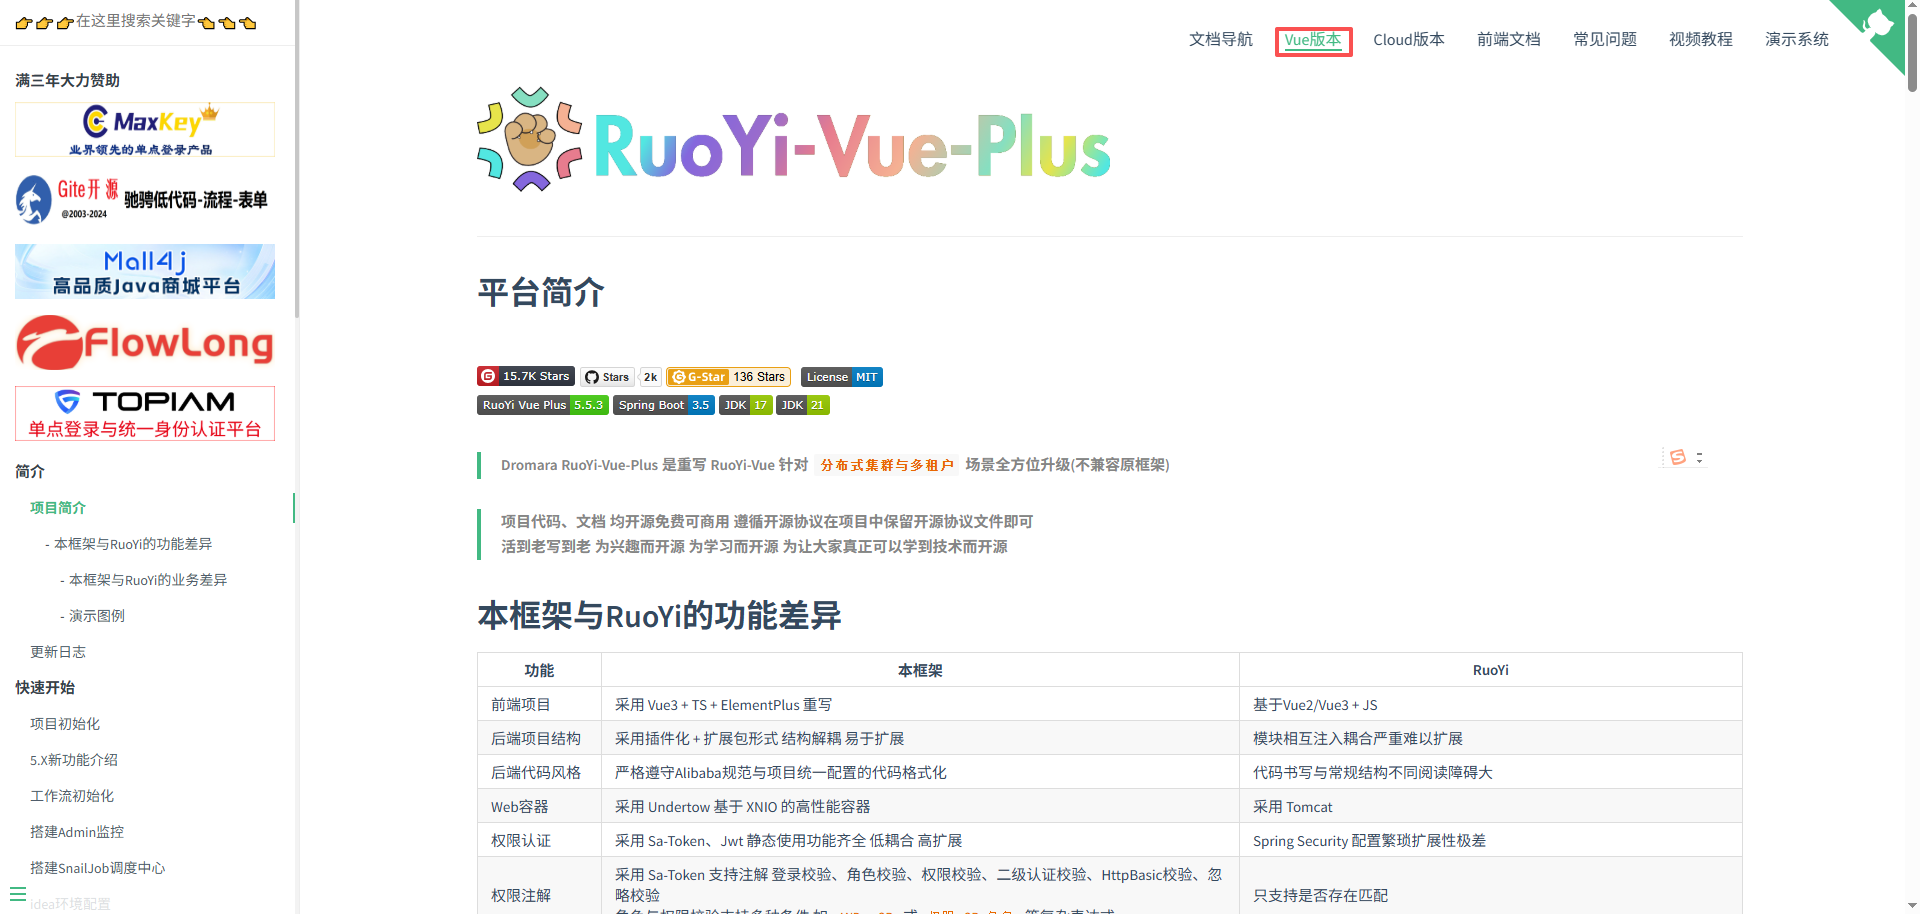Click the 后端代码风格 table cell
This screenshot has width=1920, height=914.
(x=539, y=773)
